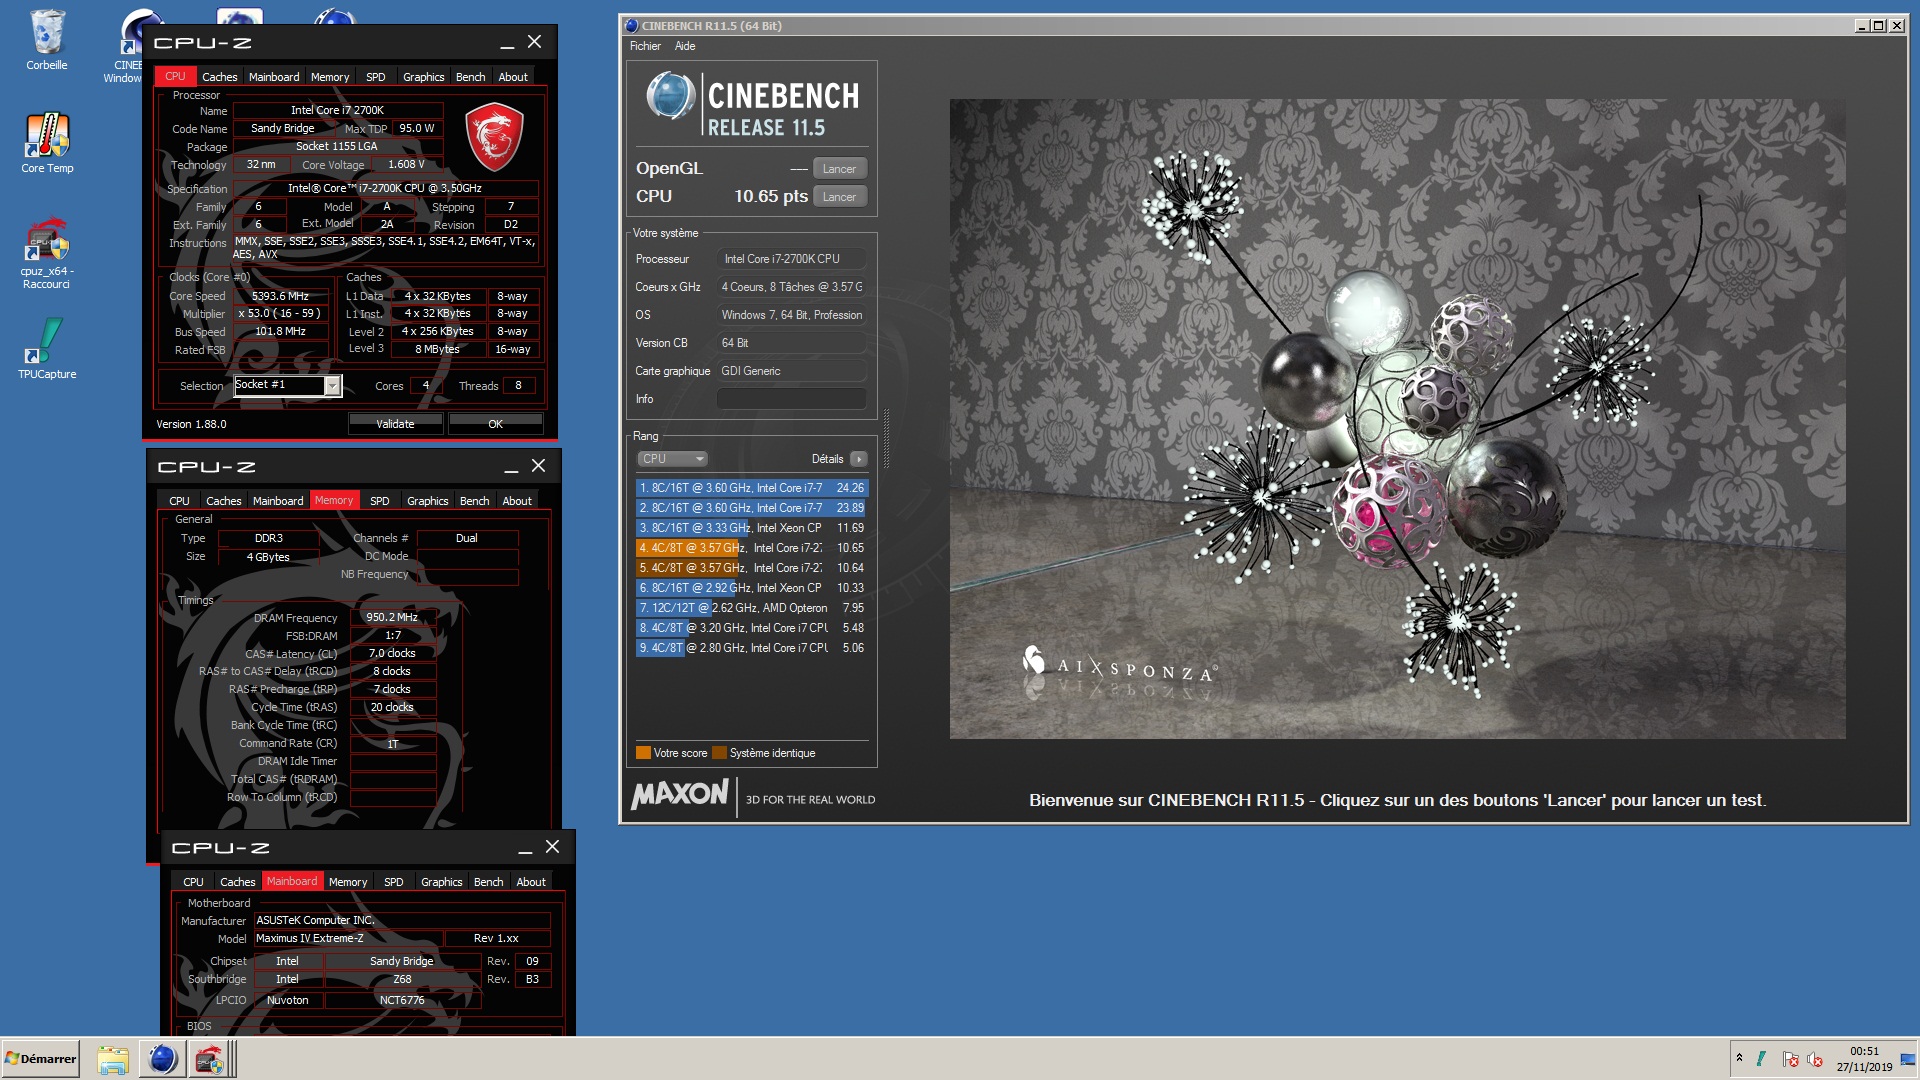Click the splitter grip beside the Rang panel
The height and width of the screenshot is (1080, 1920).
(886, 437)
